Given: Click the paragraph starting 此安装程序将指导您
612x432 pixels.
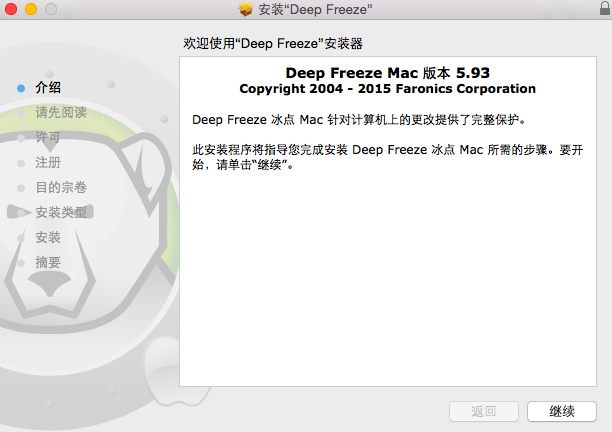Looking at the screenshot, I should click(388, 157).
